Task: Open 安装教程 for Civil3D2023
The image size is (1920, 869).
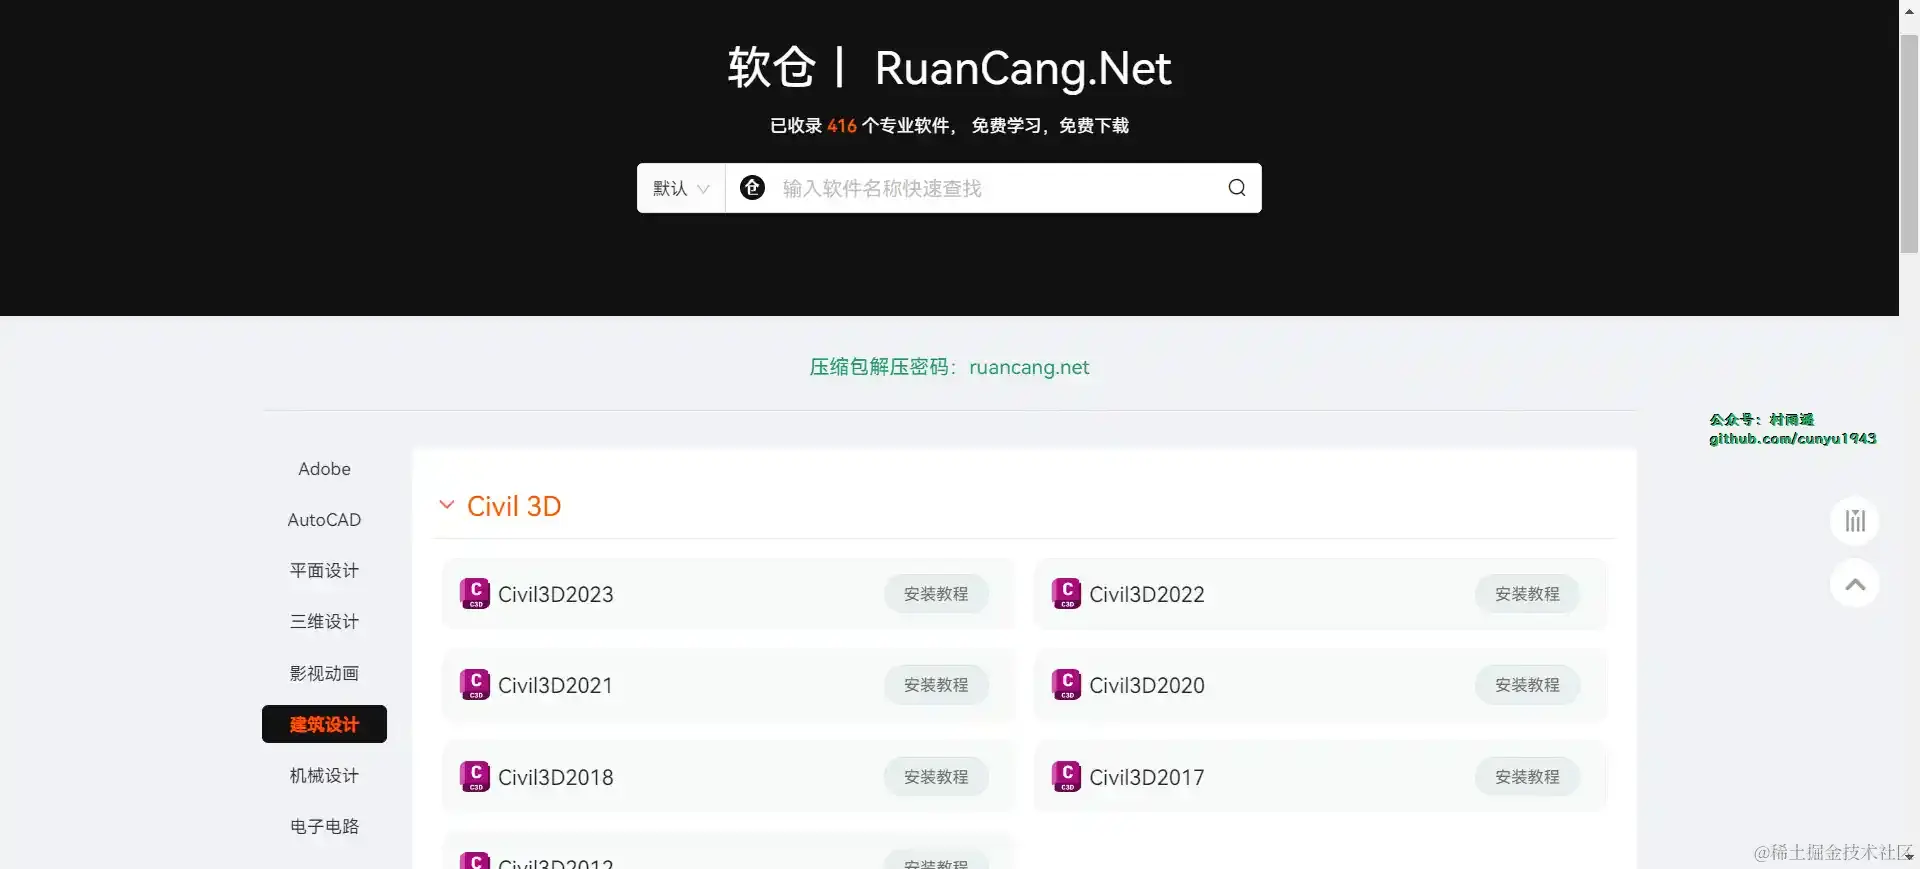Action: (x=936, y=594)
